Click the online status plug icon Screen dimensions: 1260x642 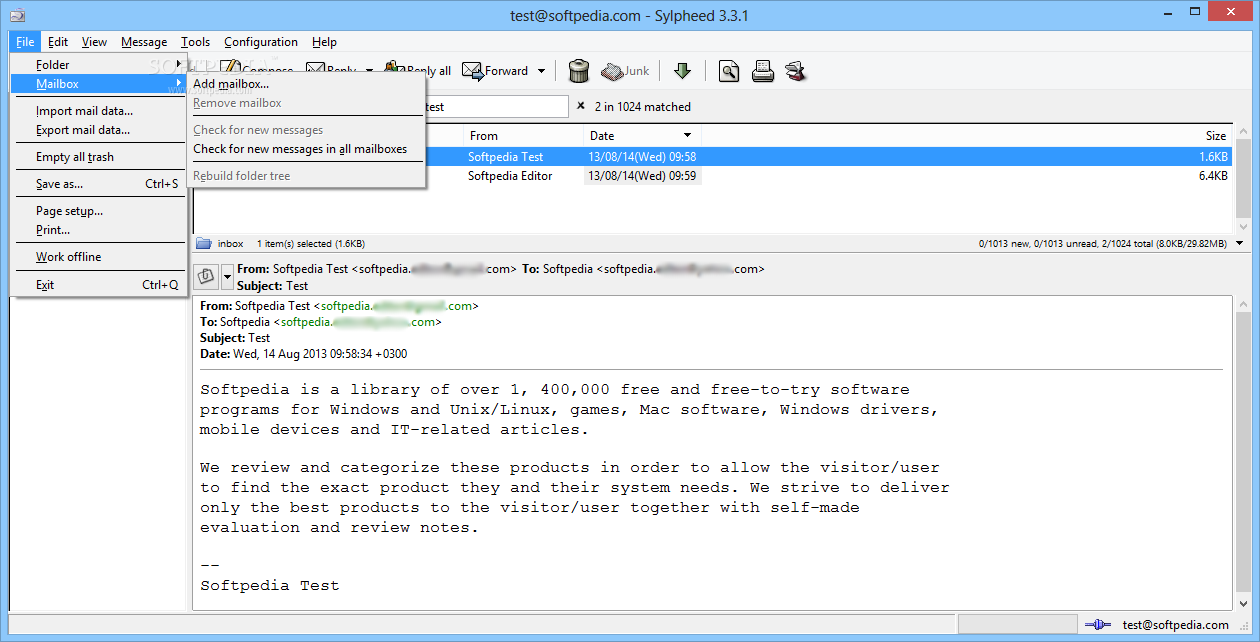point(1098,625)
